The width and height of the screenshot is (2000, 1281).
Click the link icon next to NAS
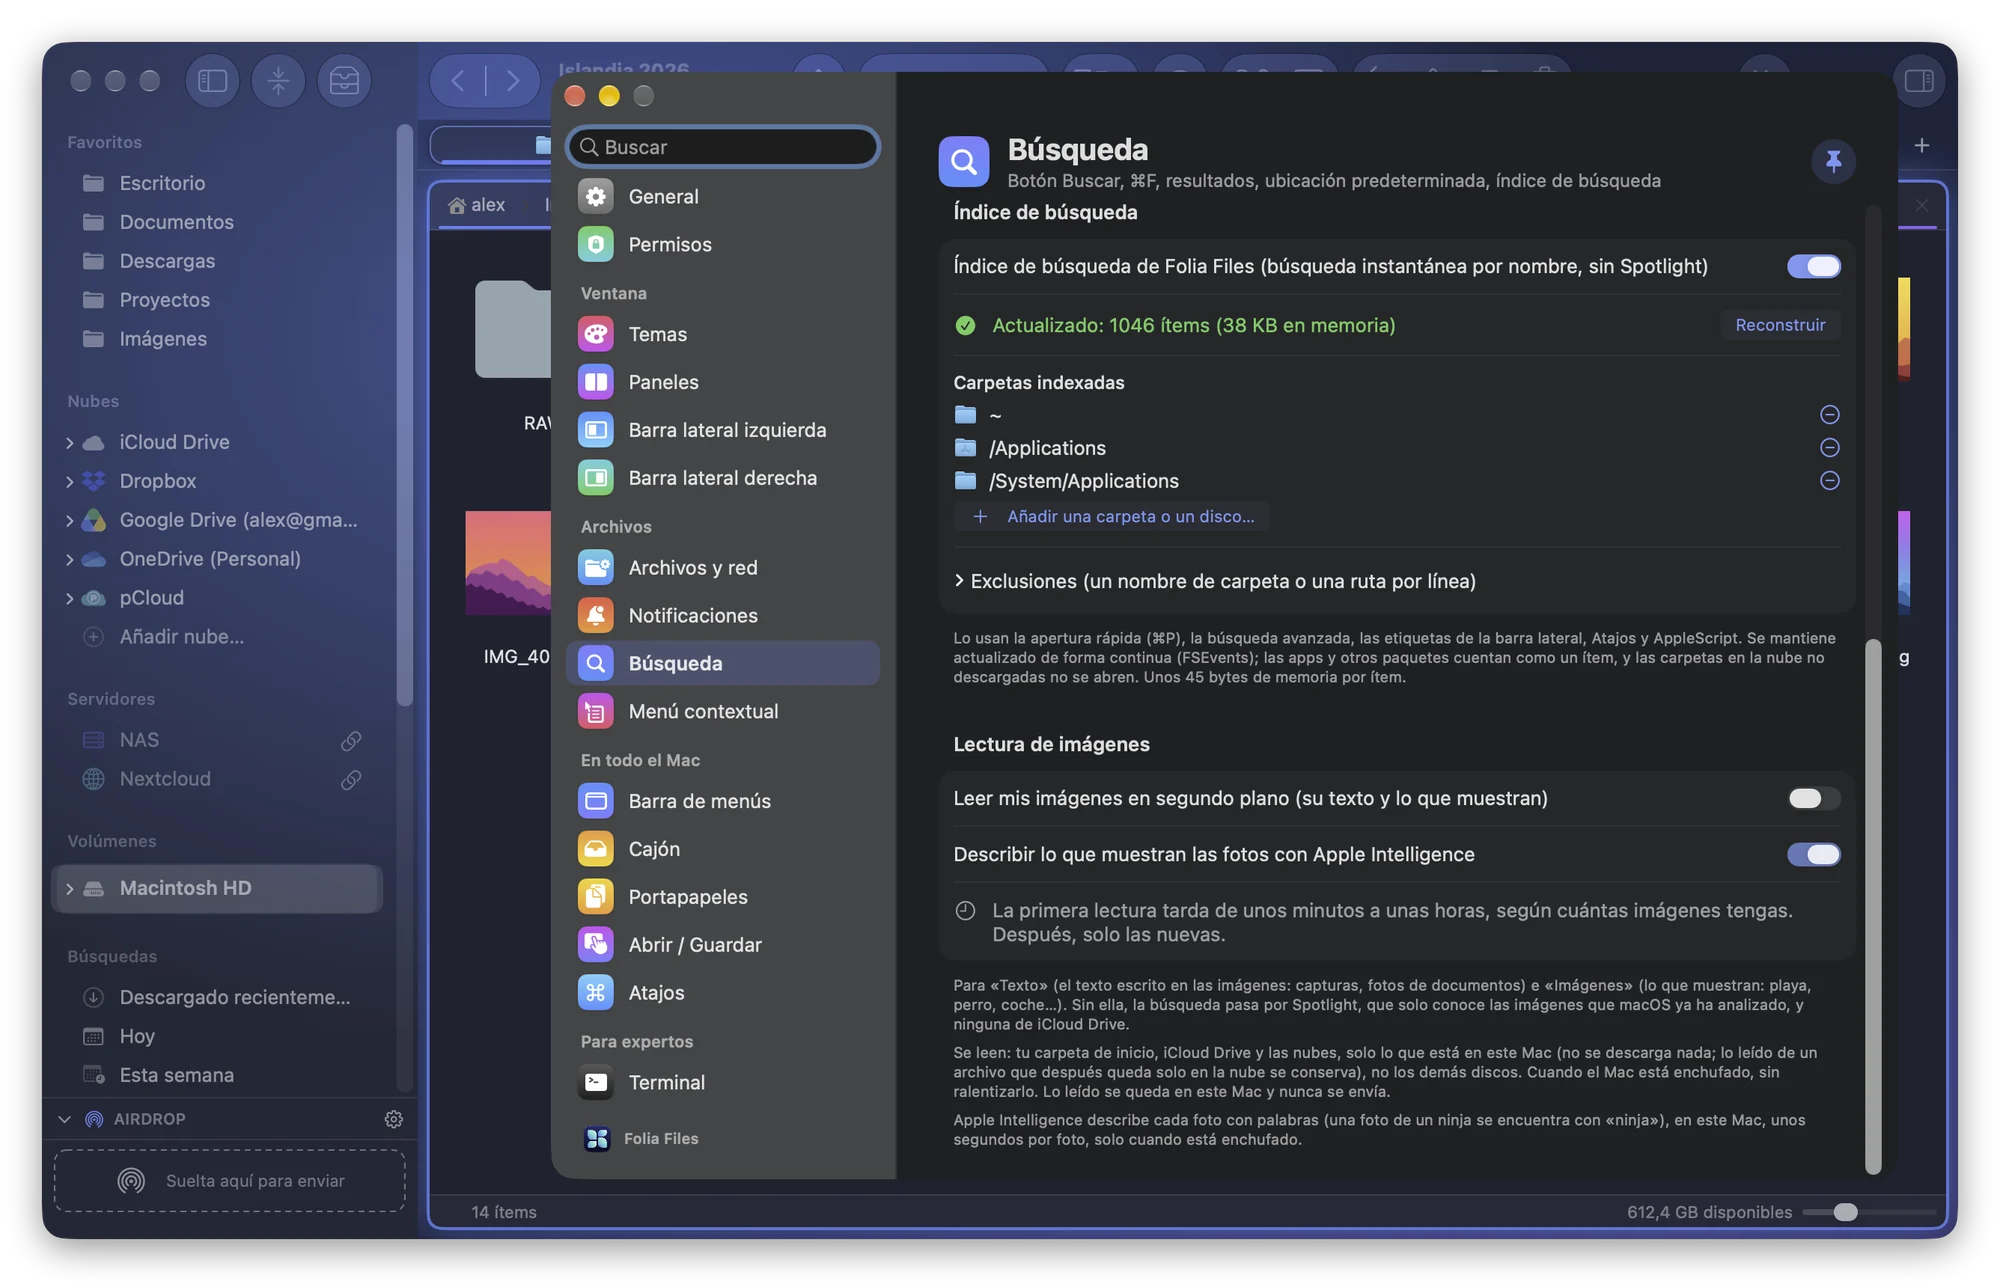350,740
